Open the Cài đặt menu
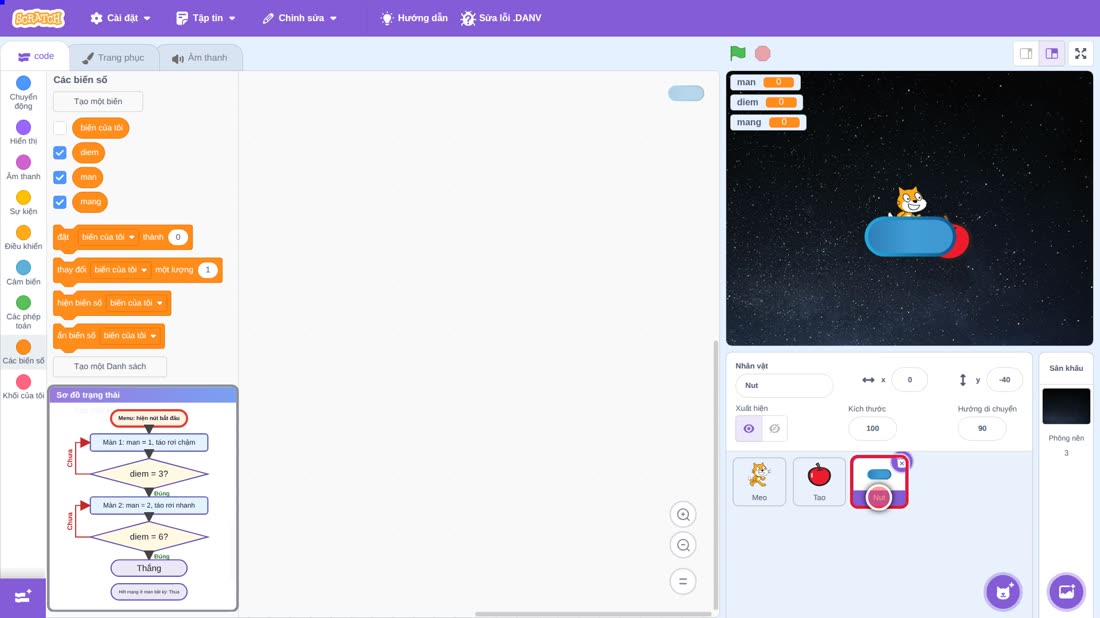1100x618 pixels. pyautogui.click(x=121, y=18)
